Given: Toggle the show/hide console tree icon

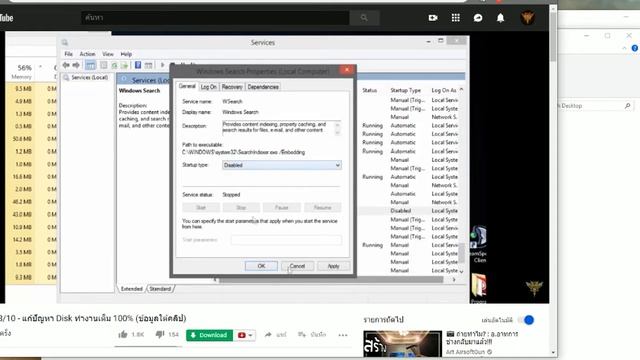Looking at the screenshot, I should click(90, 65).
